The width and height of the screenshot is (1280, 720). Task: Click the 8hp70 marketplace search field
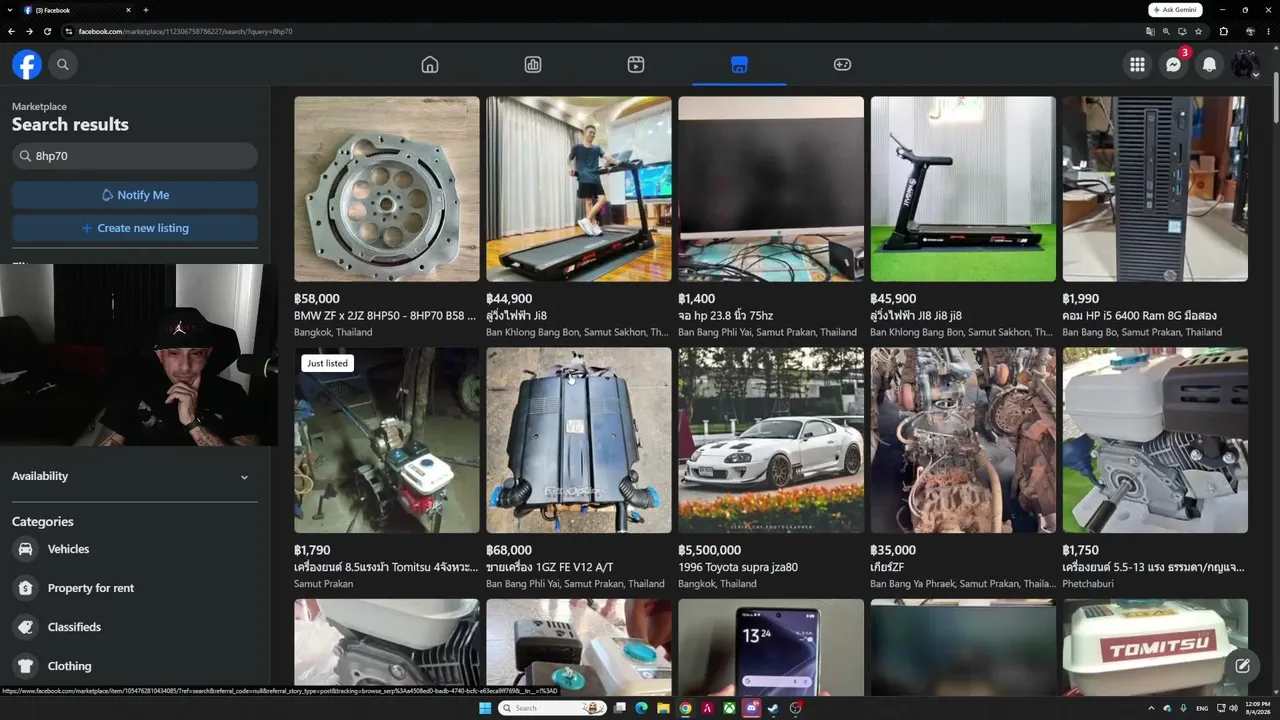coord(135,156)
